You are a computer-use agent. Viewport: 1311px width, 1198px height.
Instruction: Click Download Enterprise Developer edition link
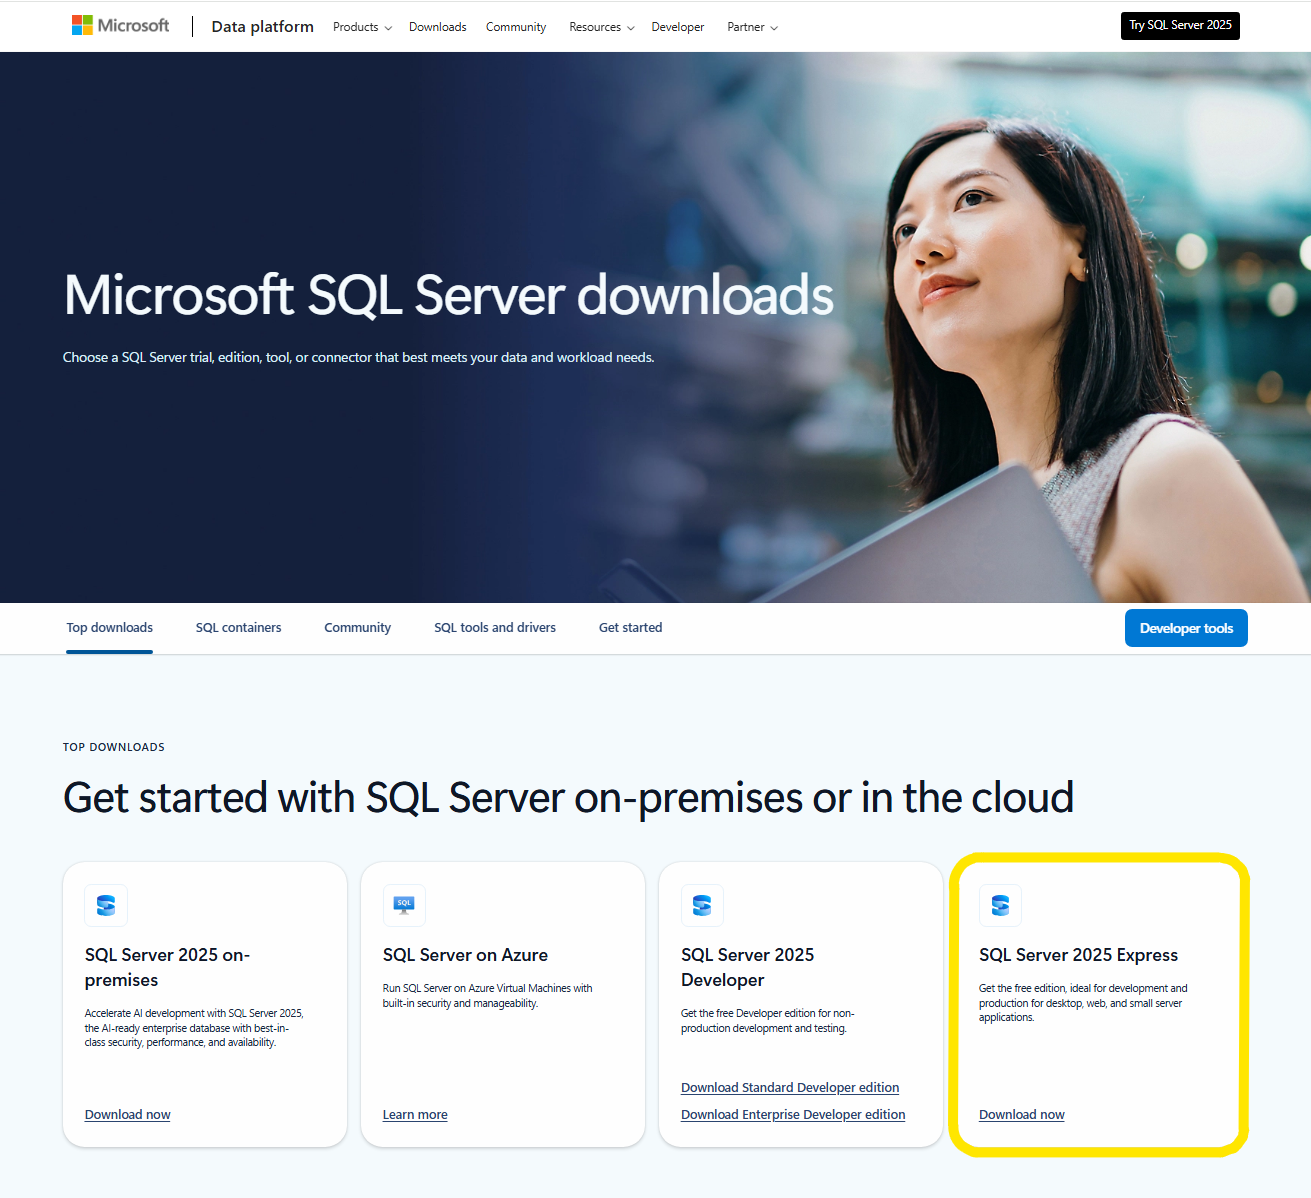793,1115
